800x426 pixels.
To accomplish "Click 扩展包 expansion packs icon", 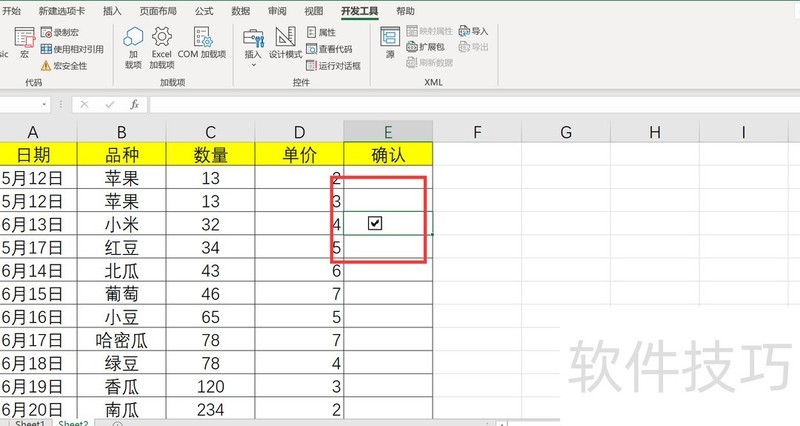I will point(412,47).
